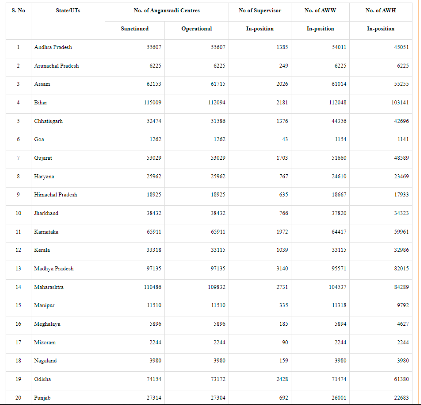Screen dimensions: 421x405
Task: Select the Gujarat row label
Action: click(x=43, y=158)
